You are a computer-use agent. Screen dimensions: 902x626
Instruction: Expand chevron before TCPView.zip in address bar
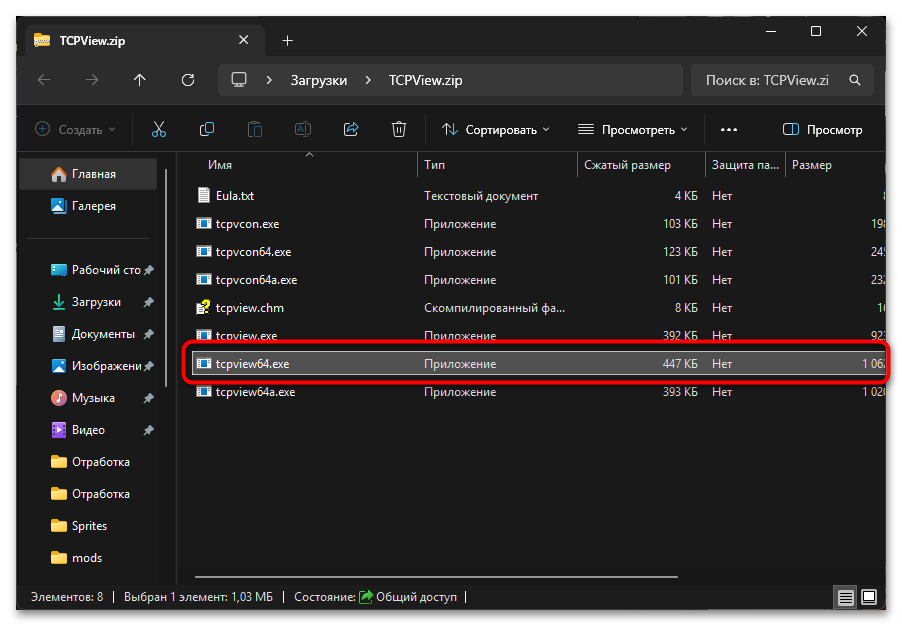tap(368, 80)
